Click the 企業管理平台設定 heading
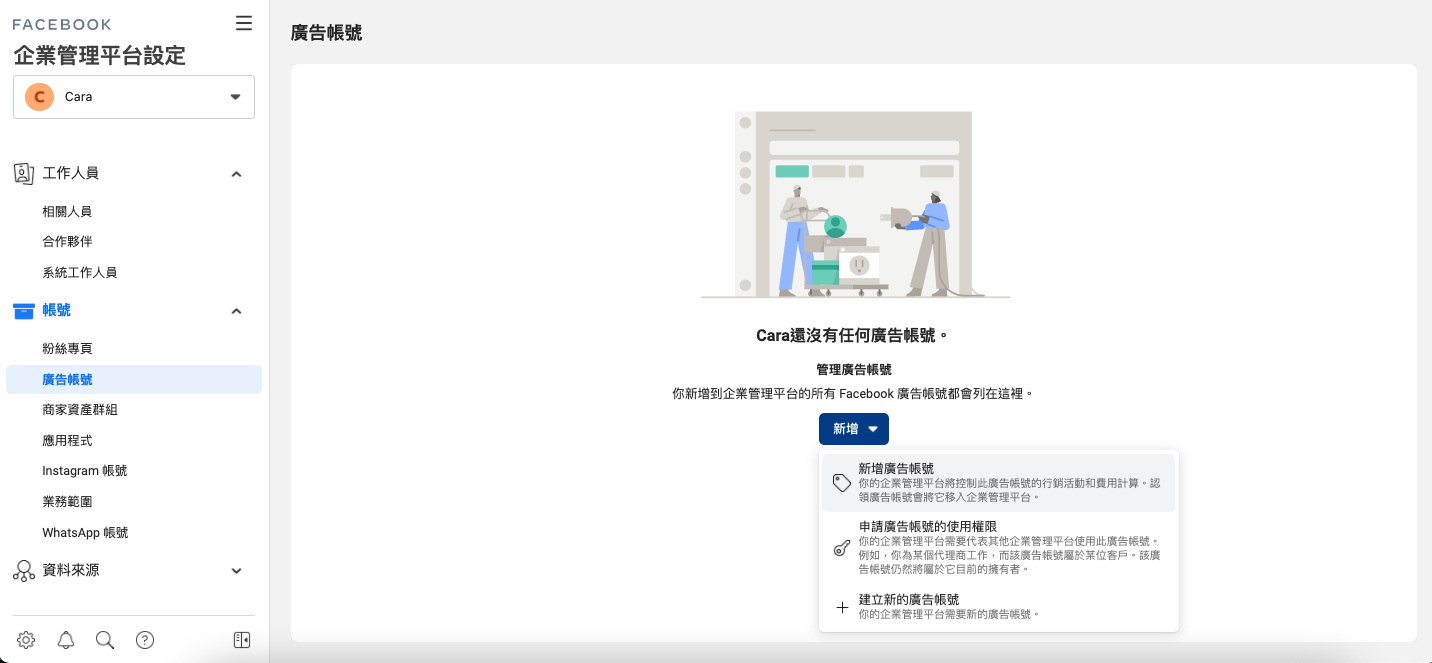The width and height of the screenshot is (1432, 663). point(100,55)
